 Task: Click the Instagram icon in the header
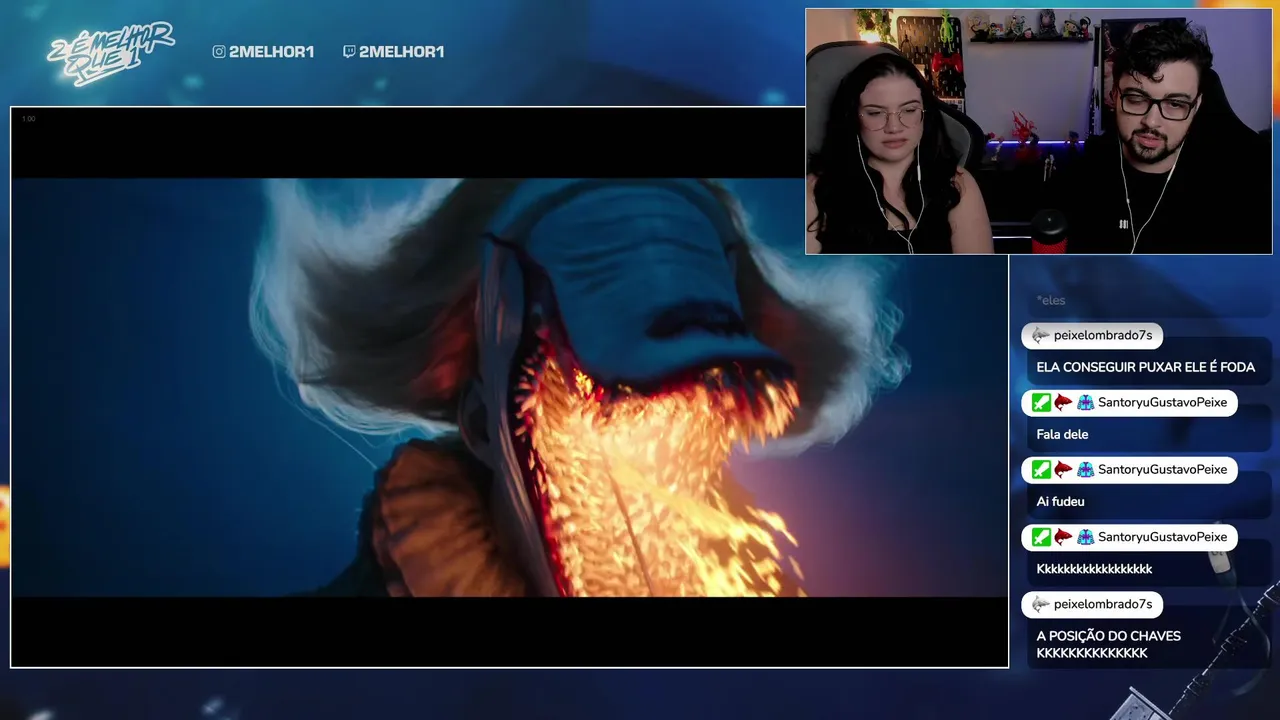(x=219, y=52)
